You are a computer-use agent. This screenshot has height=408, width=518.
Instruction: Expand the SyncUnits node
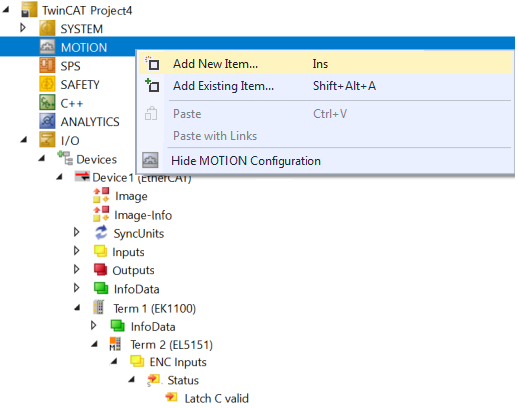click(x=76, y=232)
